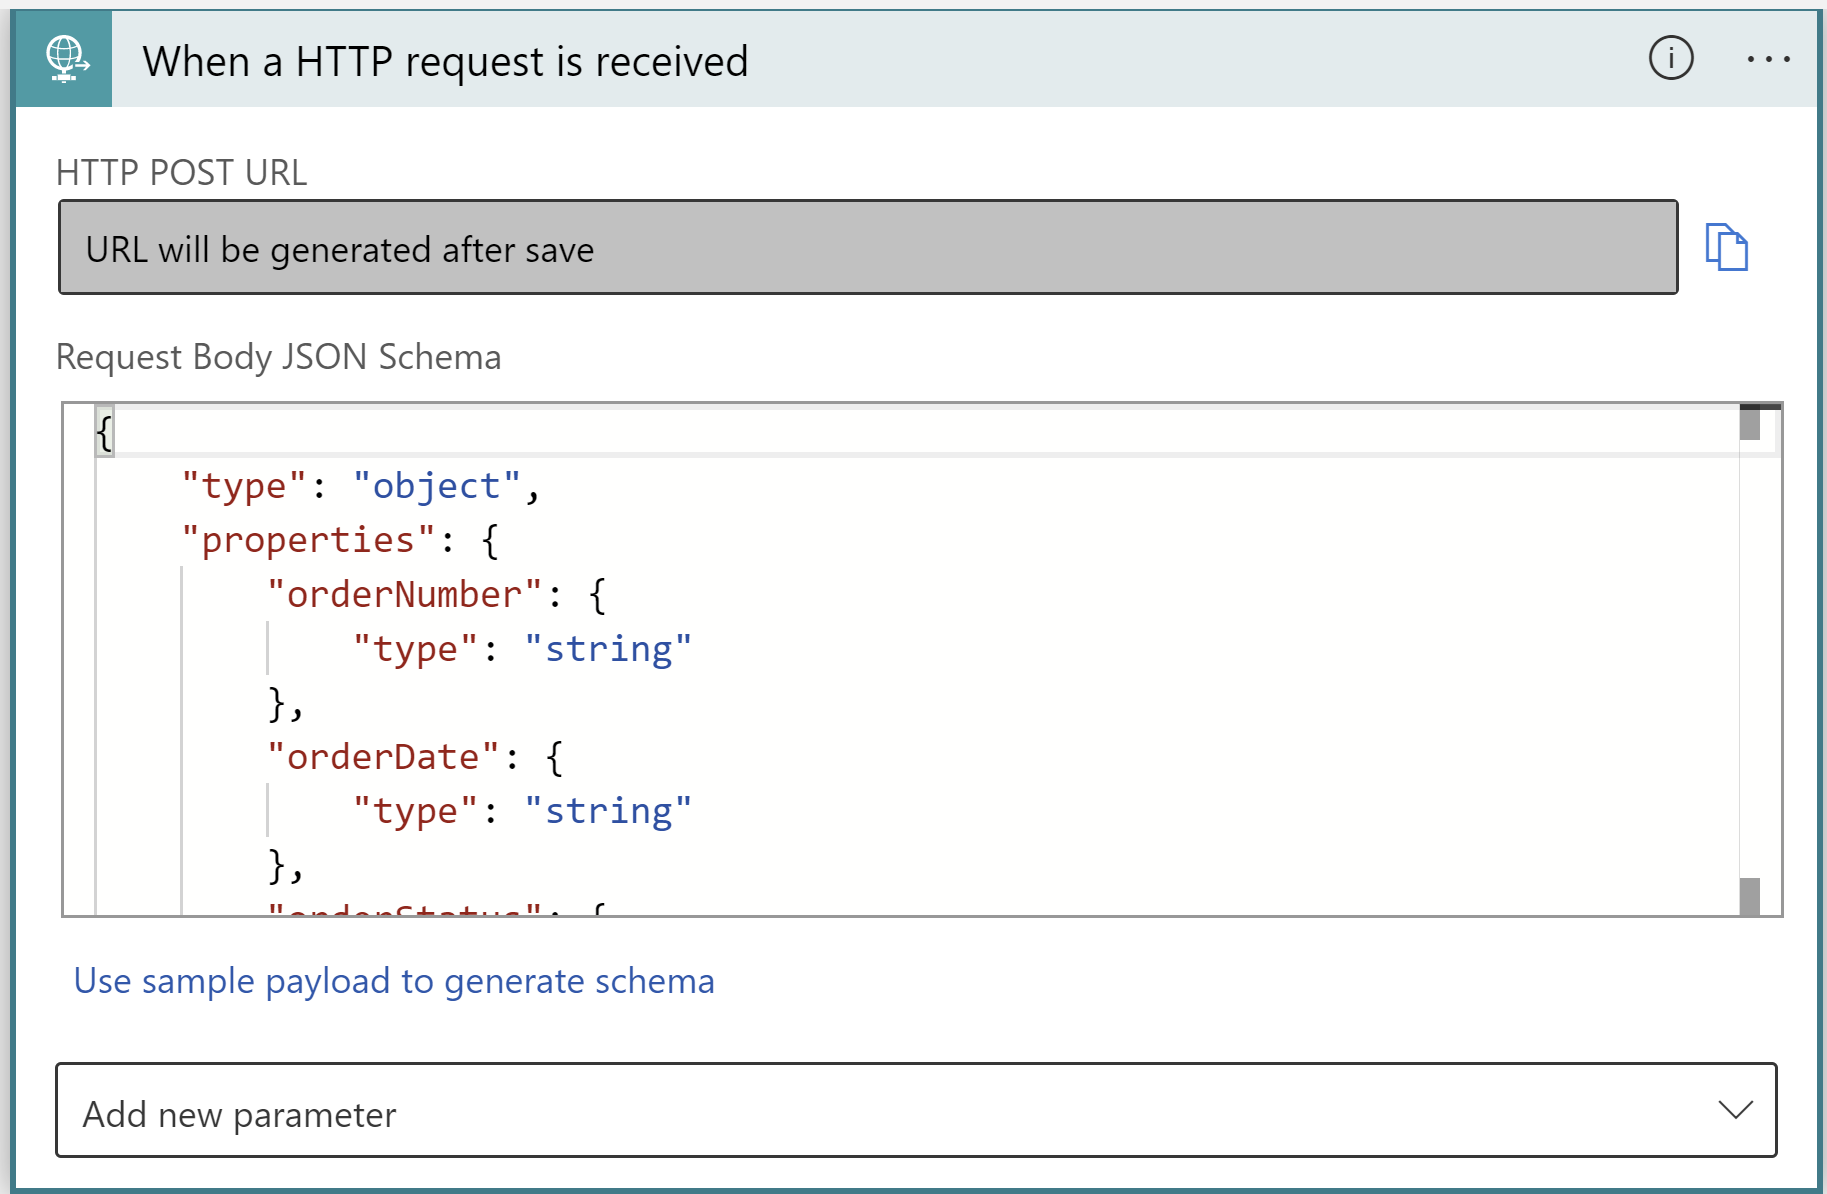1827x1194 pixels.
Task: Click the "object" value in schema
Action: click(x=436, y=487)
